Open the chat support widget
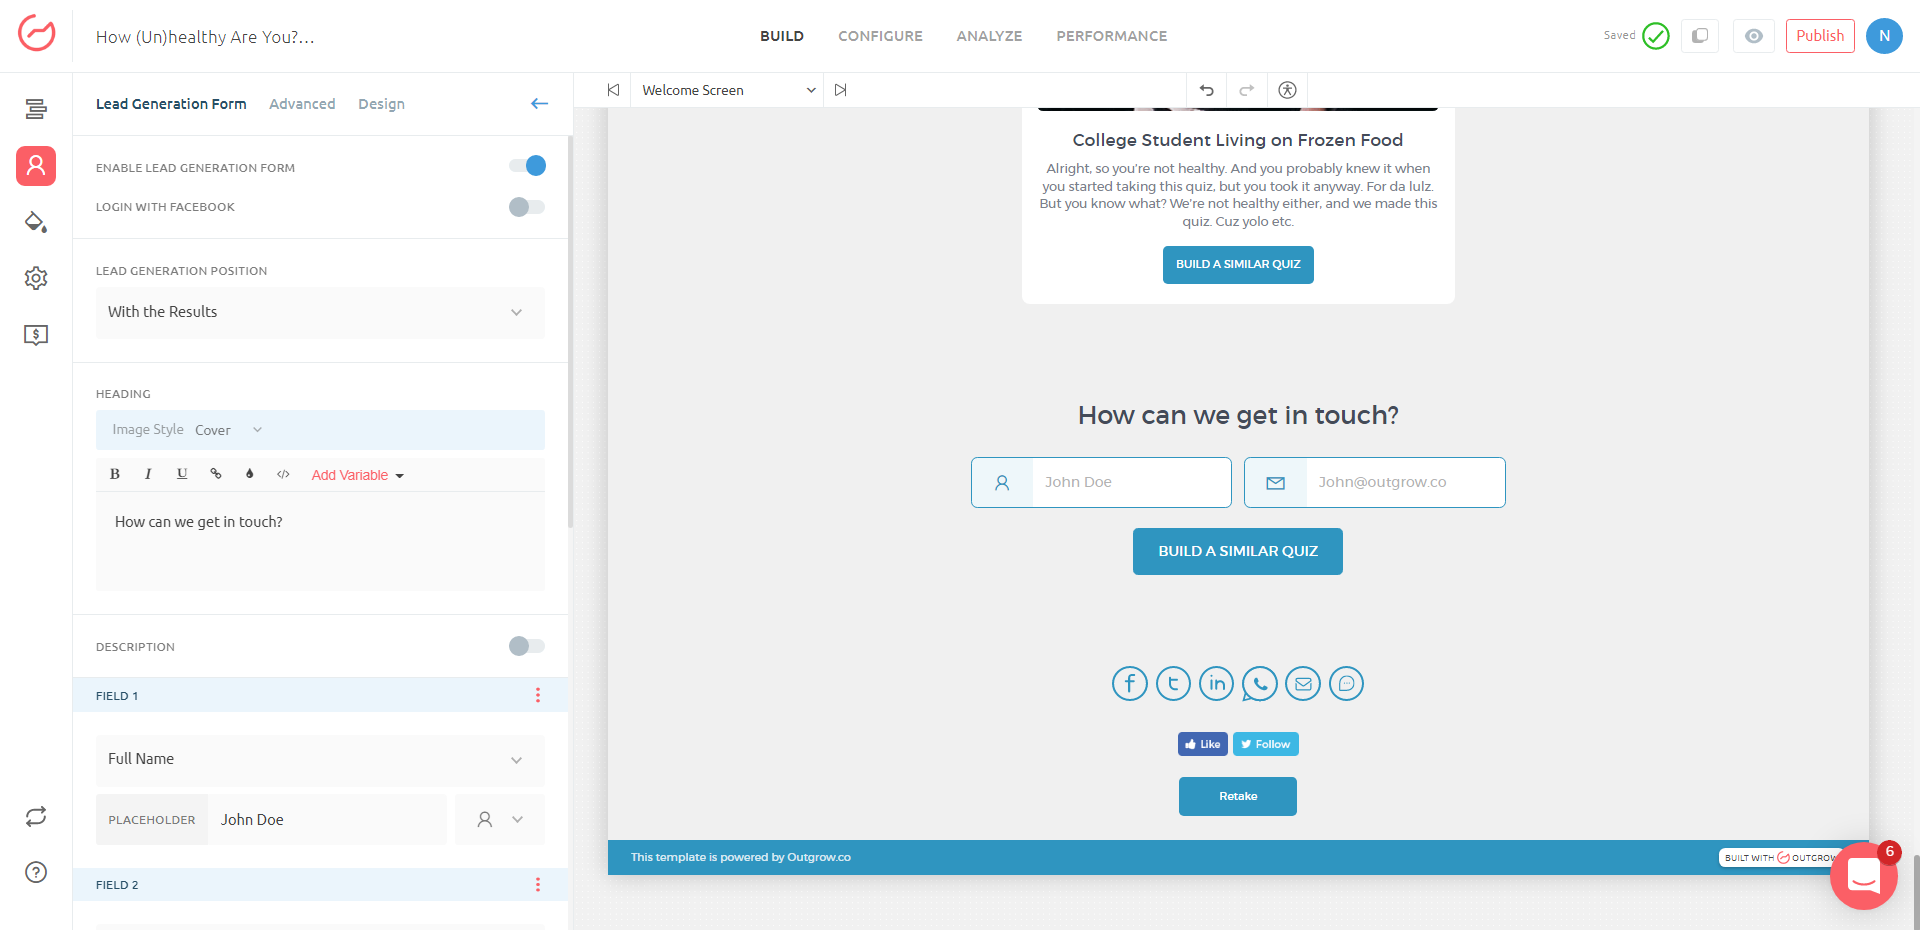 [1863, 876]
